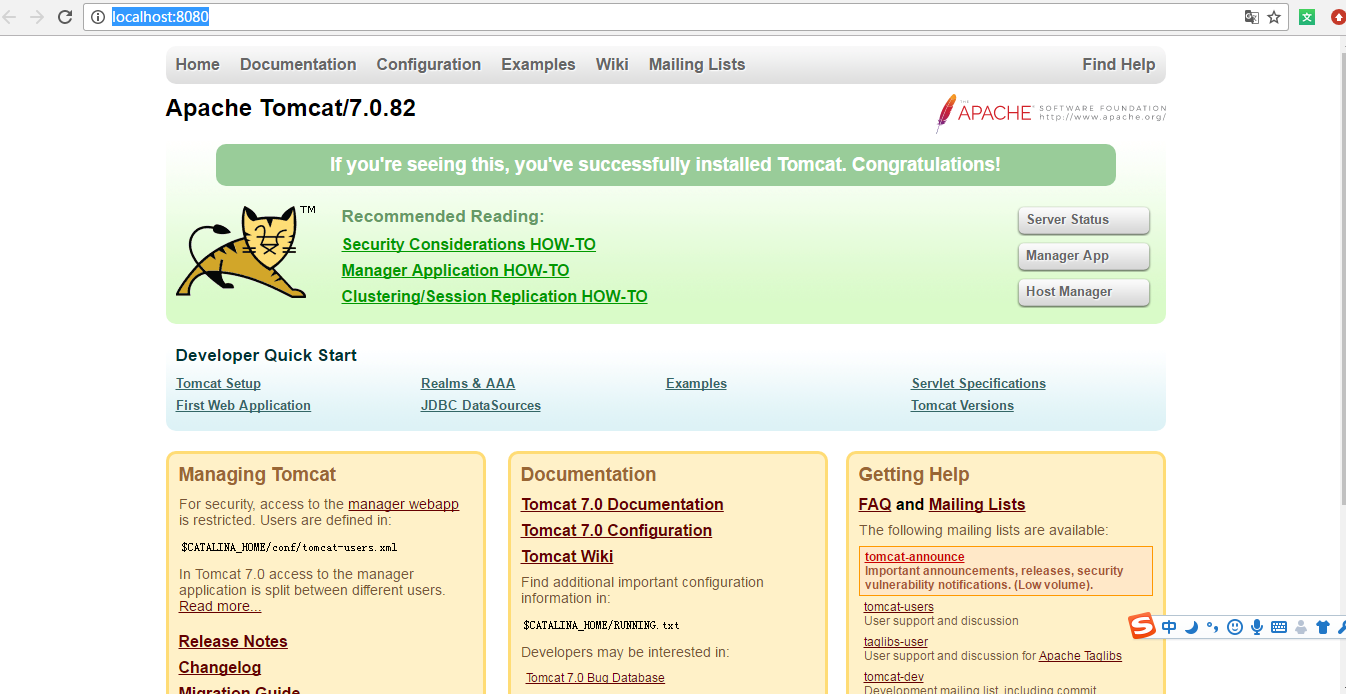Image resolution: width=1346 pixels, height=694 pixels.
Task: Click the wrench tools icon on IME bar
Action: pyautogui.click(x=1341, y=627)
